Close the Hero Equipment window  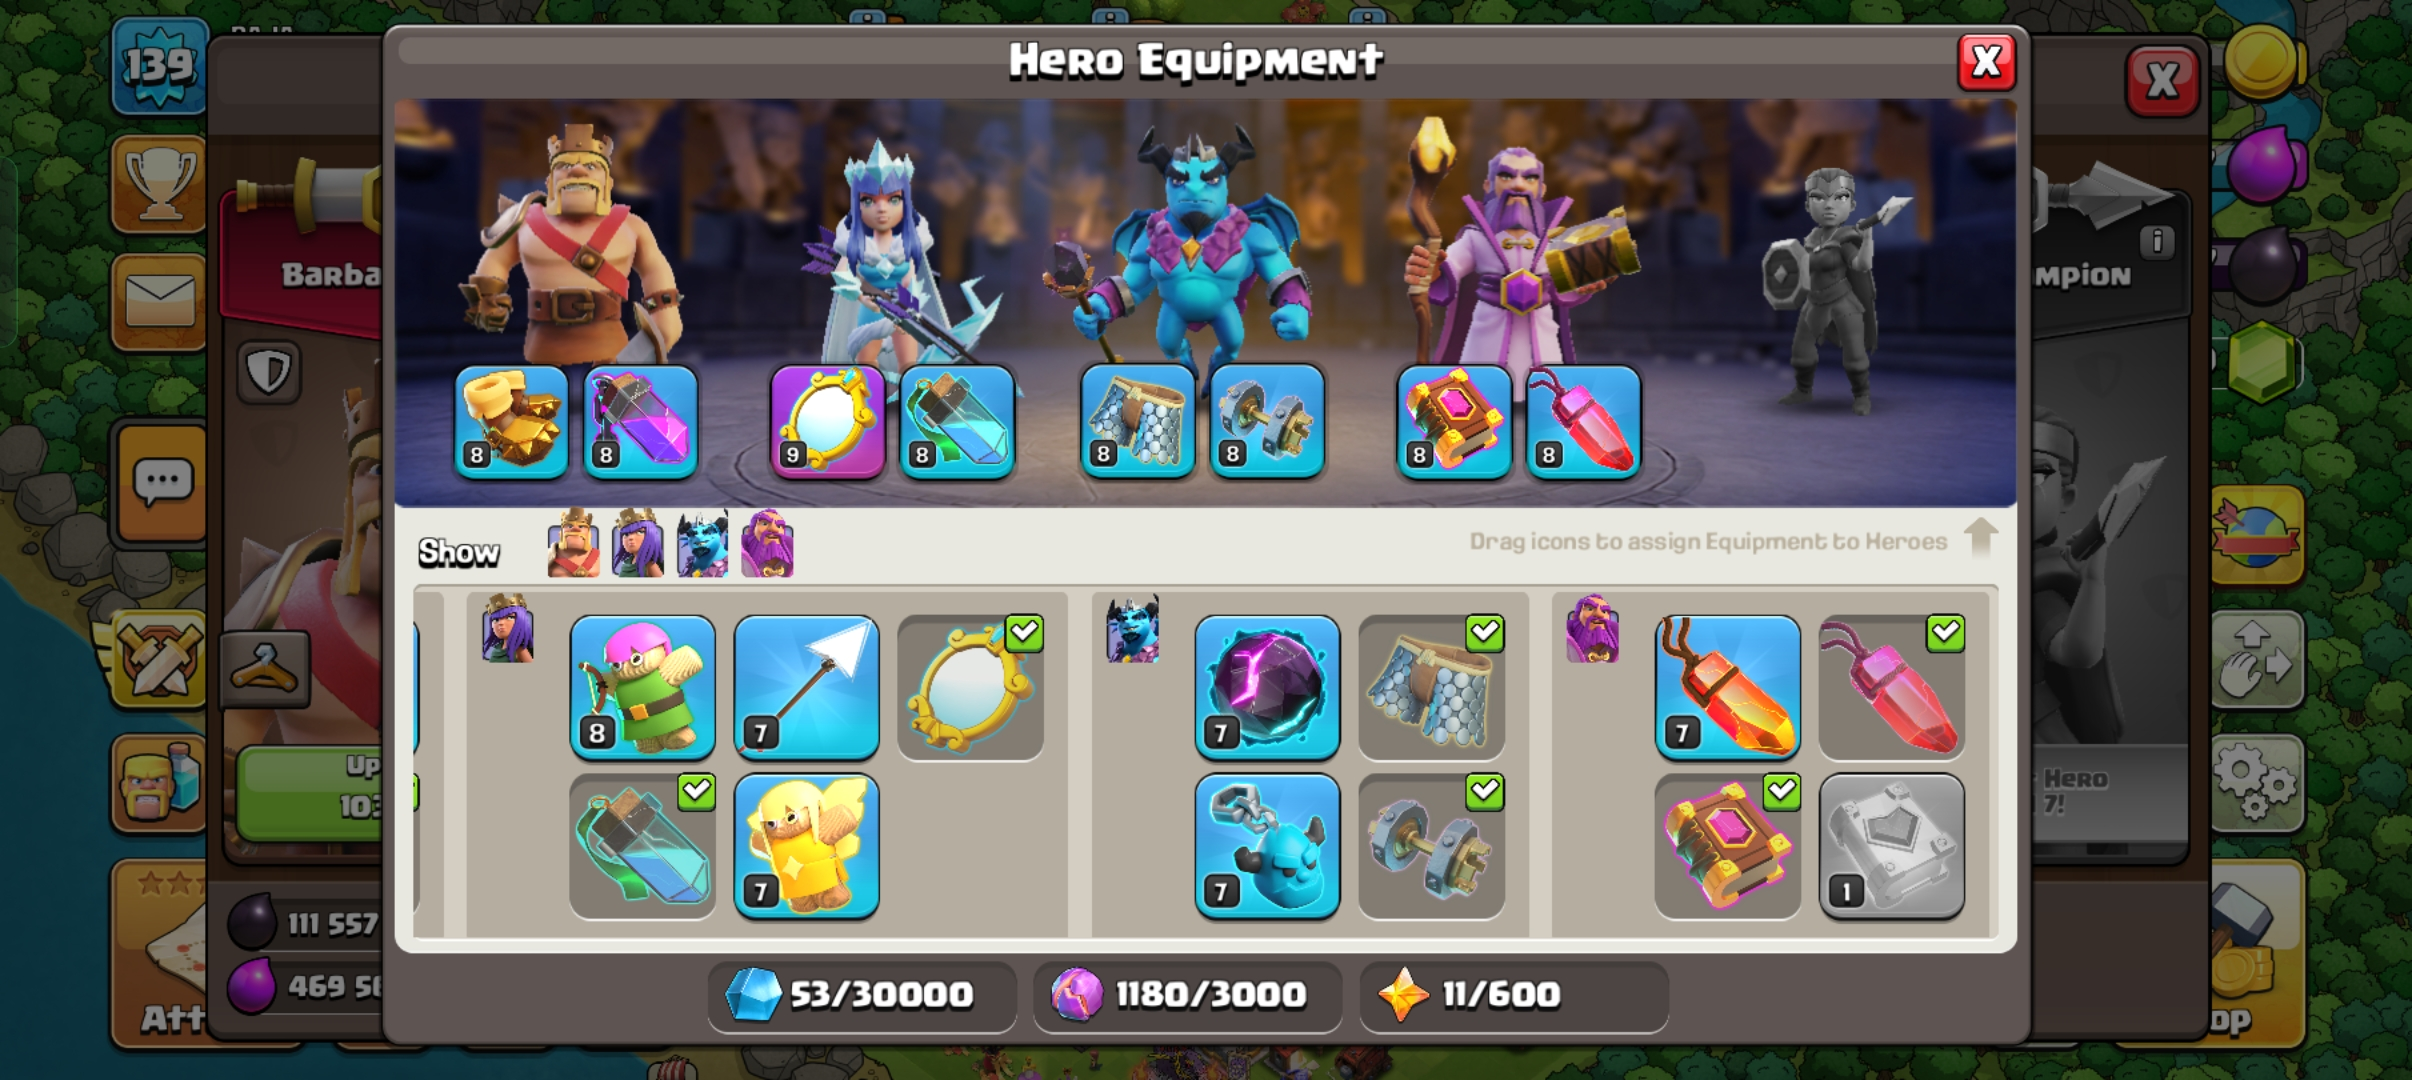click(x=1986, y=62)
